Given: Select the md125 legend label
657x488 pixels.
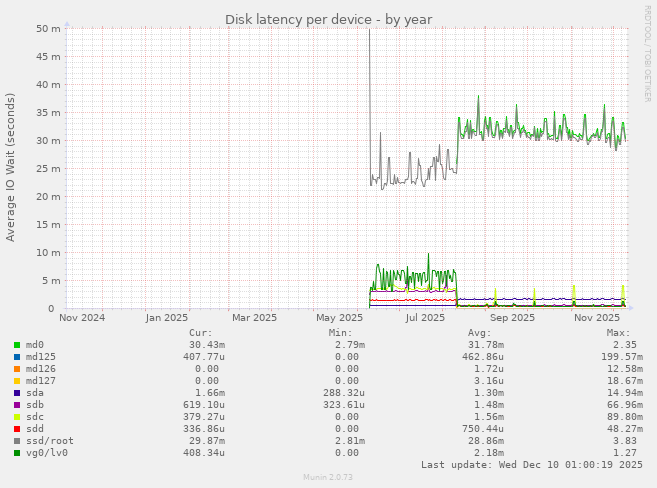Looking at the screenshot, I should point(41,357).
